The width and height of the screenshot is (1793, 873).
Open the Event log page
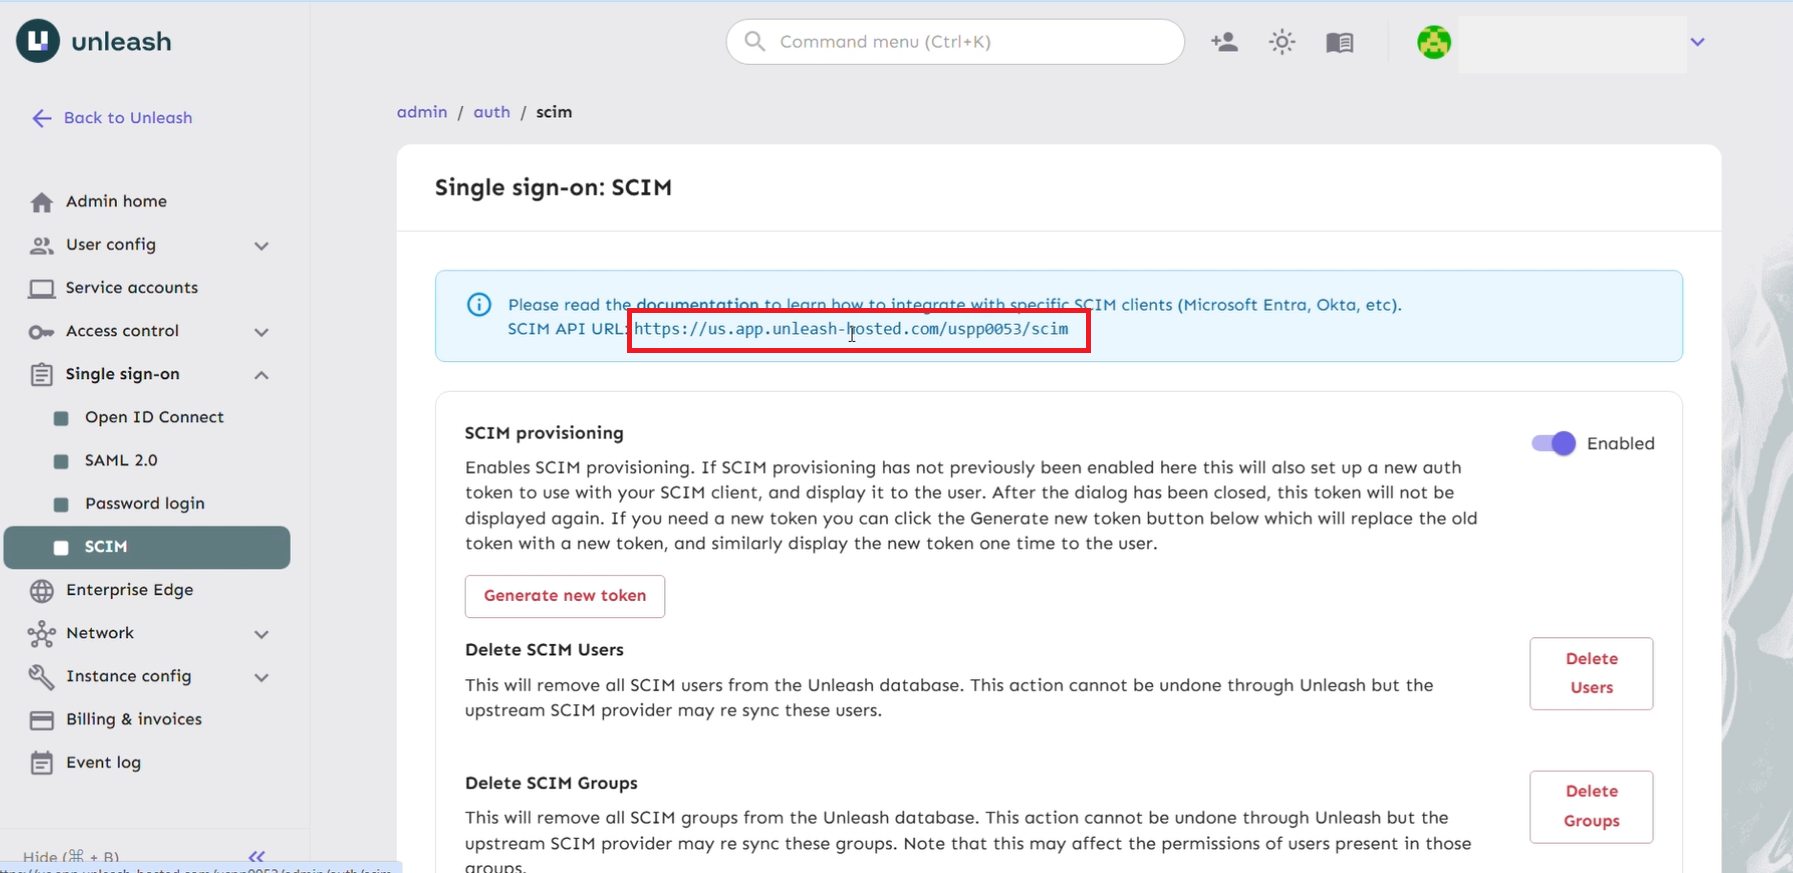pyautogui.click(x=147, y=763)
